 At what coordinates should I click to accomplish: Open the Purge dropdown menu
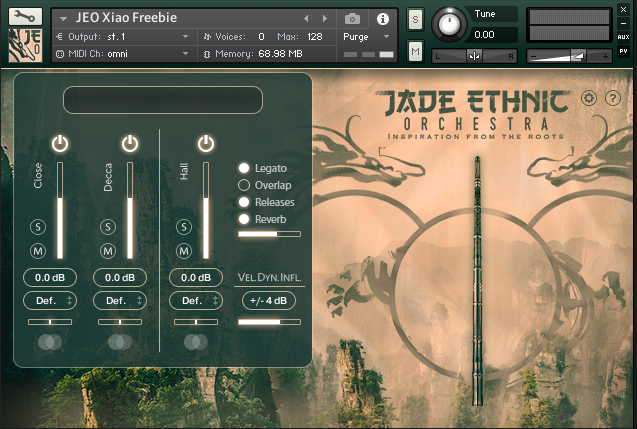[366, 37]
